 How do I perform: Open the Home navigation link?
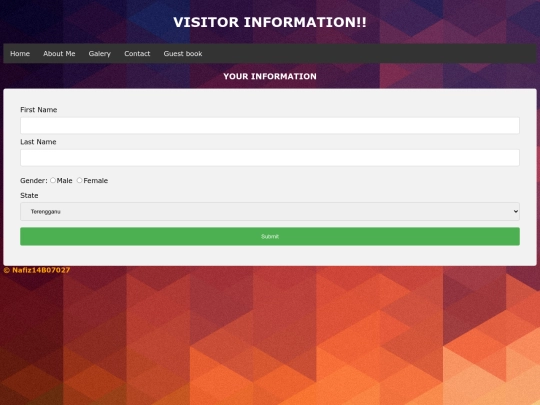point(20,53)
